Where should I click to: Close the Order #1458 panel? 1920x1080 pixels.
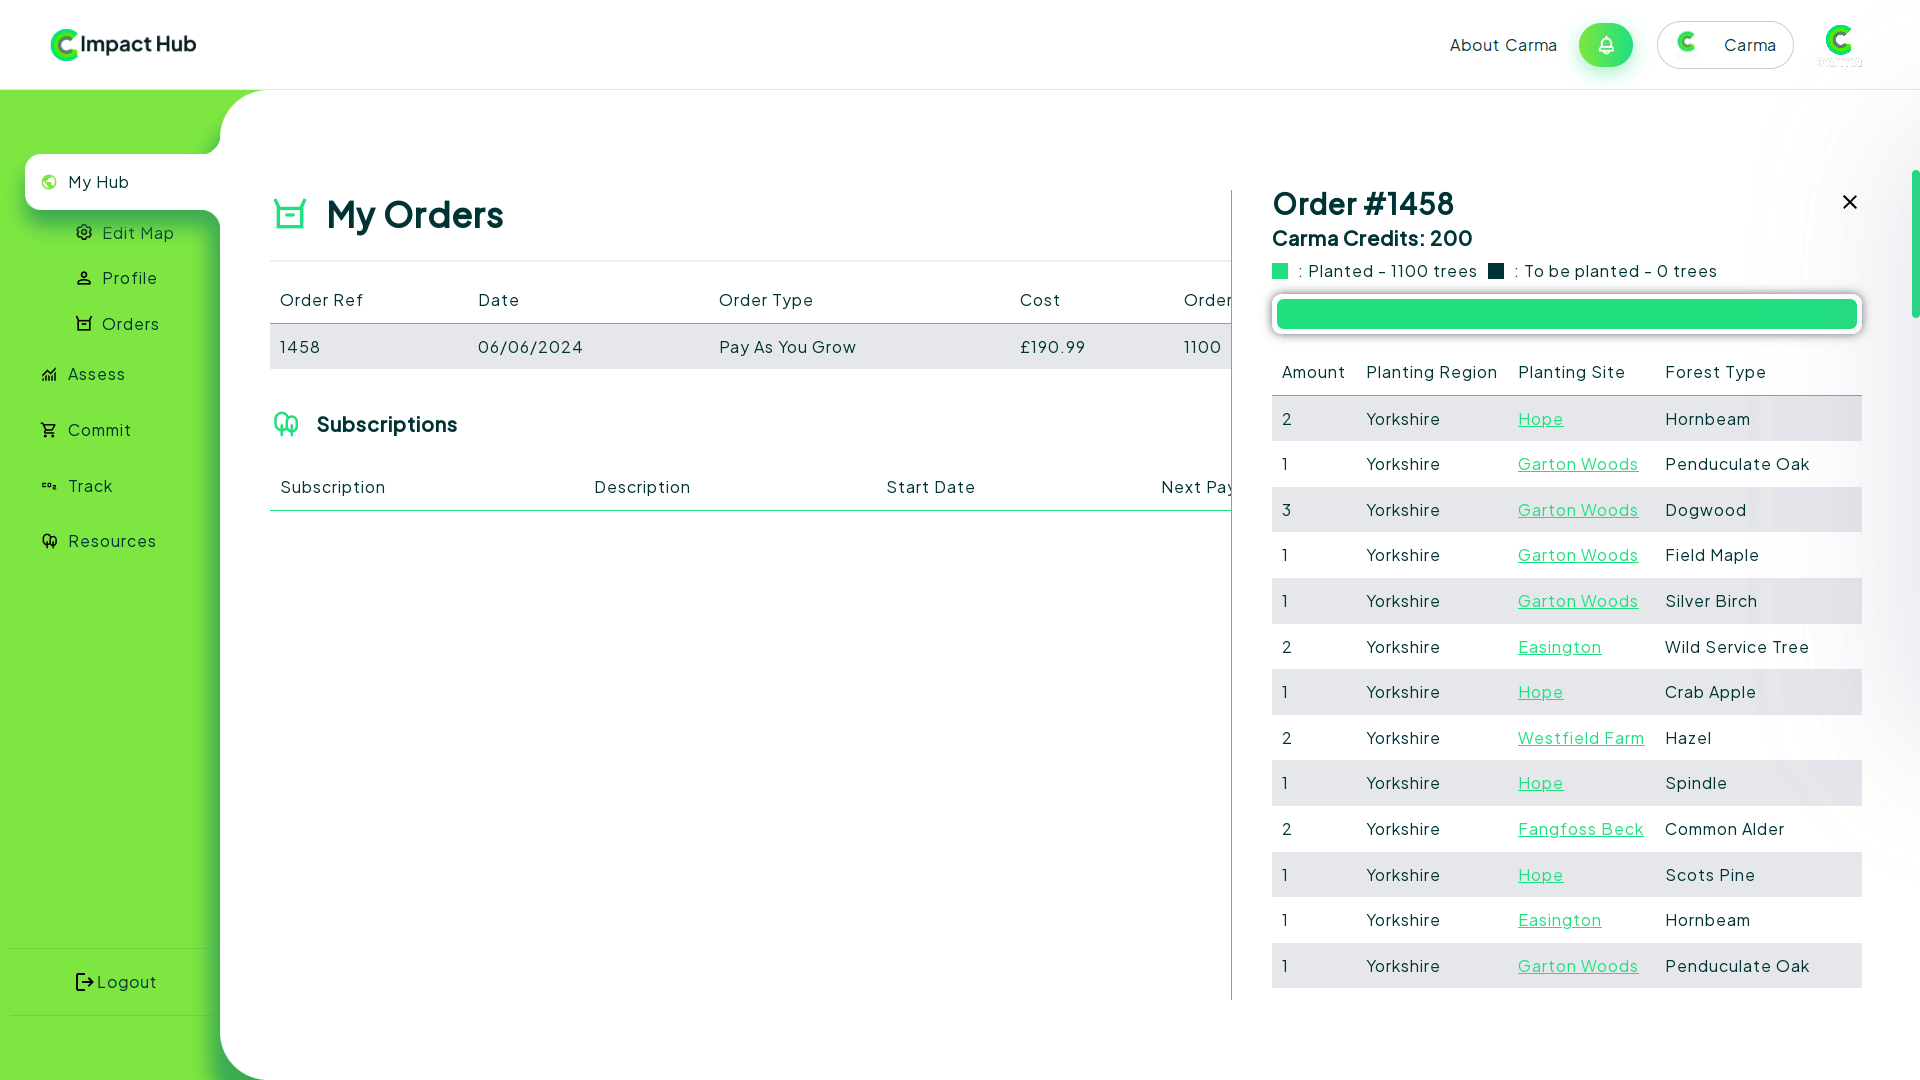tap(1849, 202)
